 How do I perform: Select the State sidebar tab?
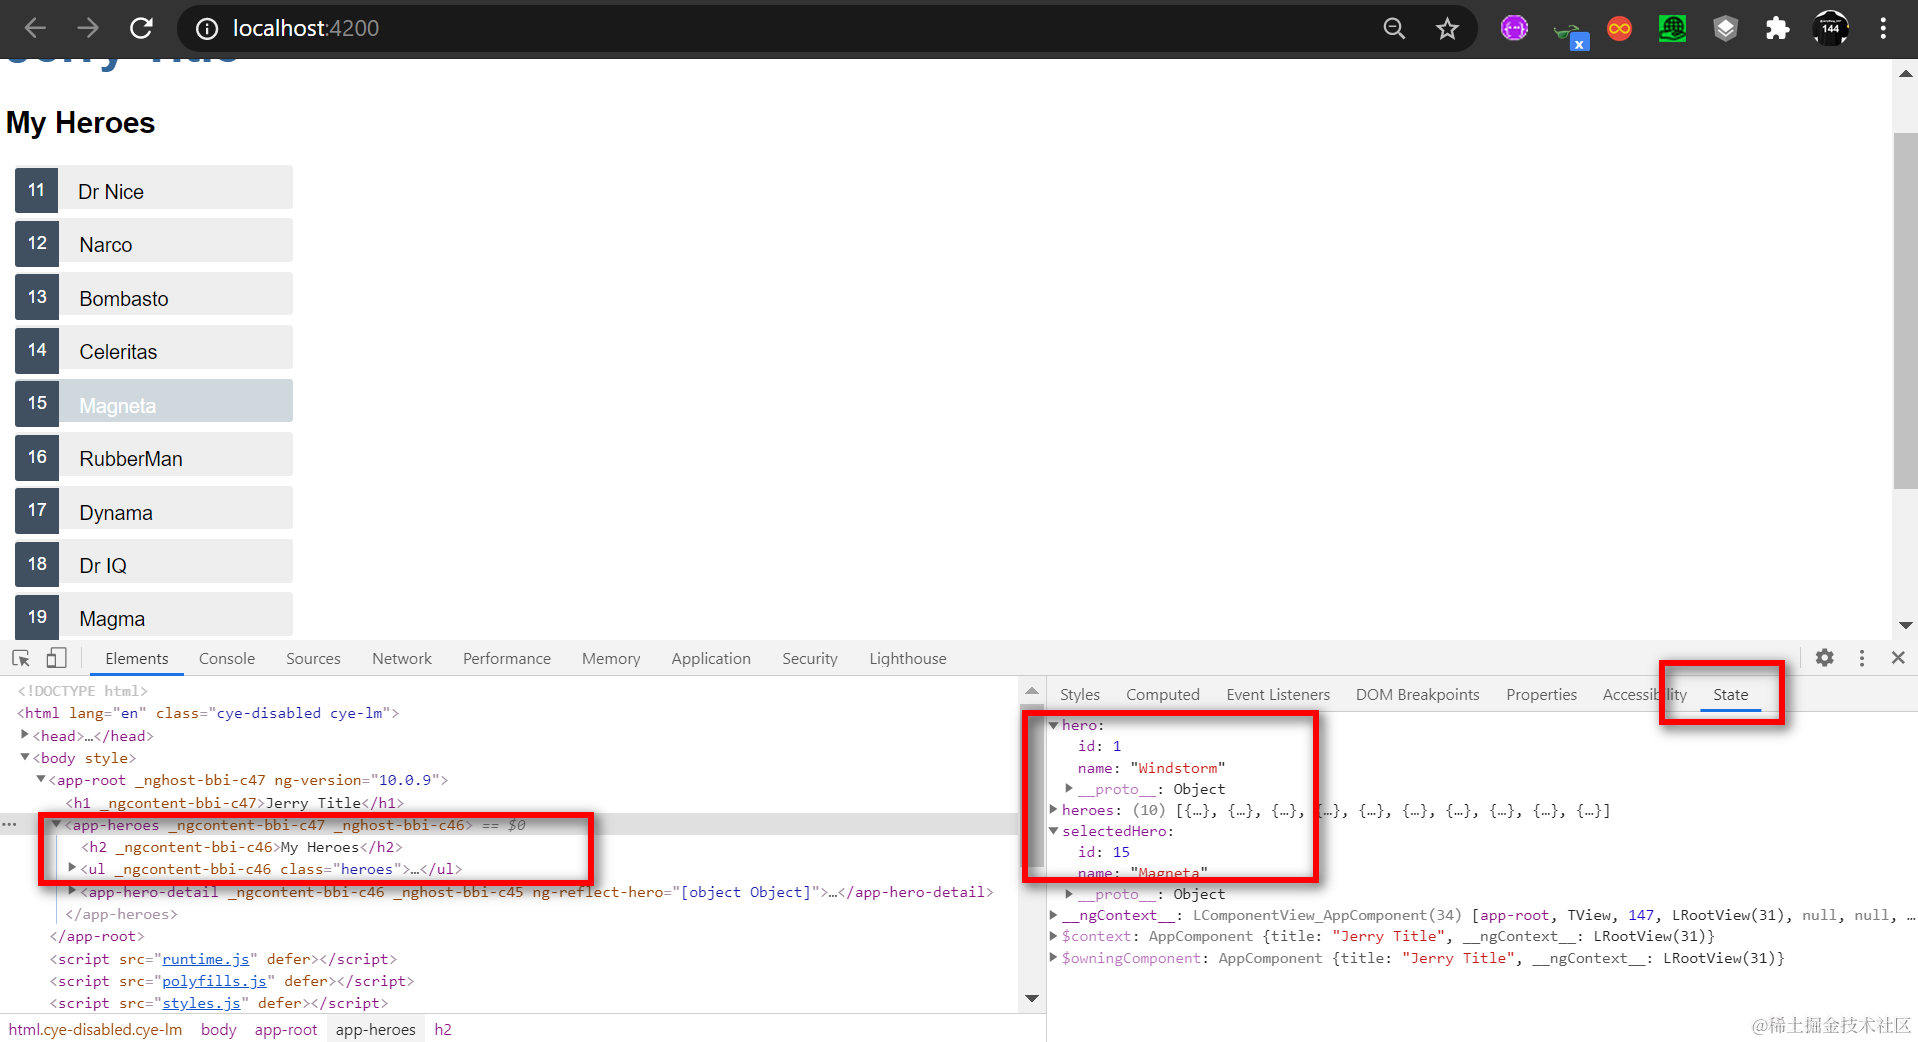click(1730, 695)
